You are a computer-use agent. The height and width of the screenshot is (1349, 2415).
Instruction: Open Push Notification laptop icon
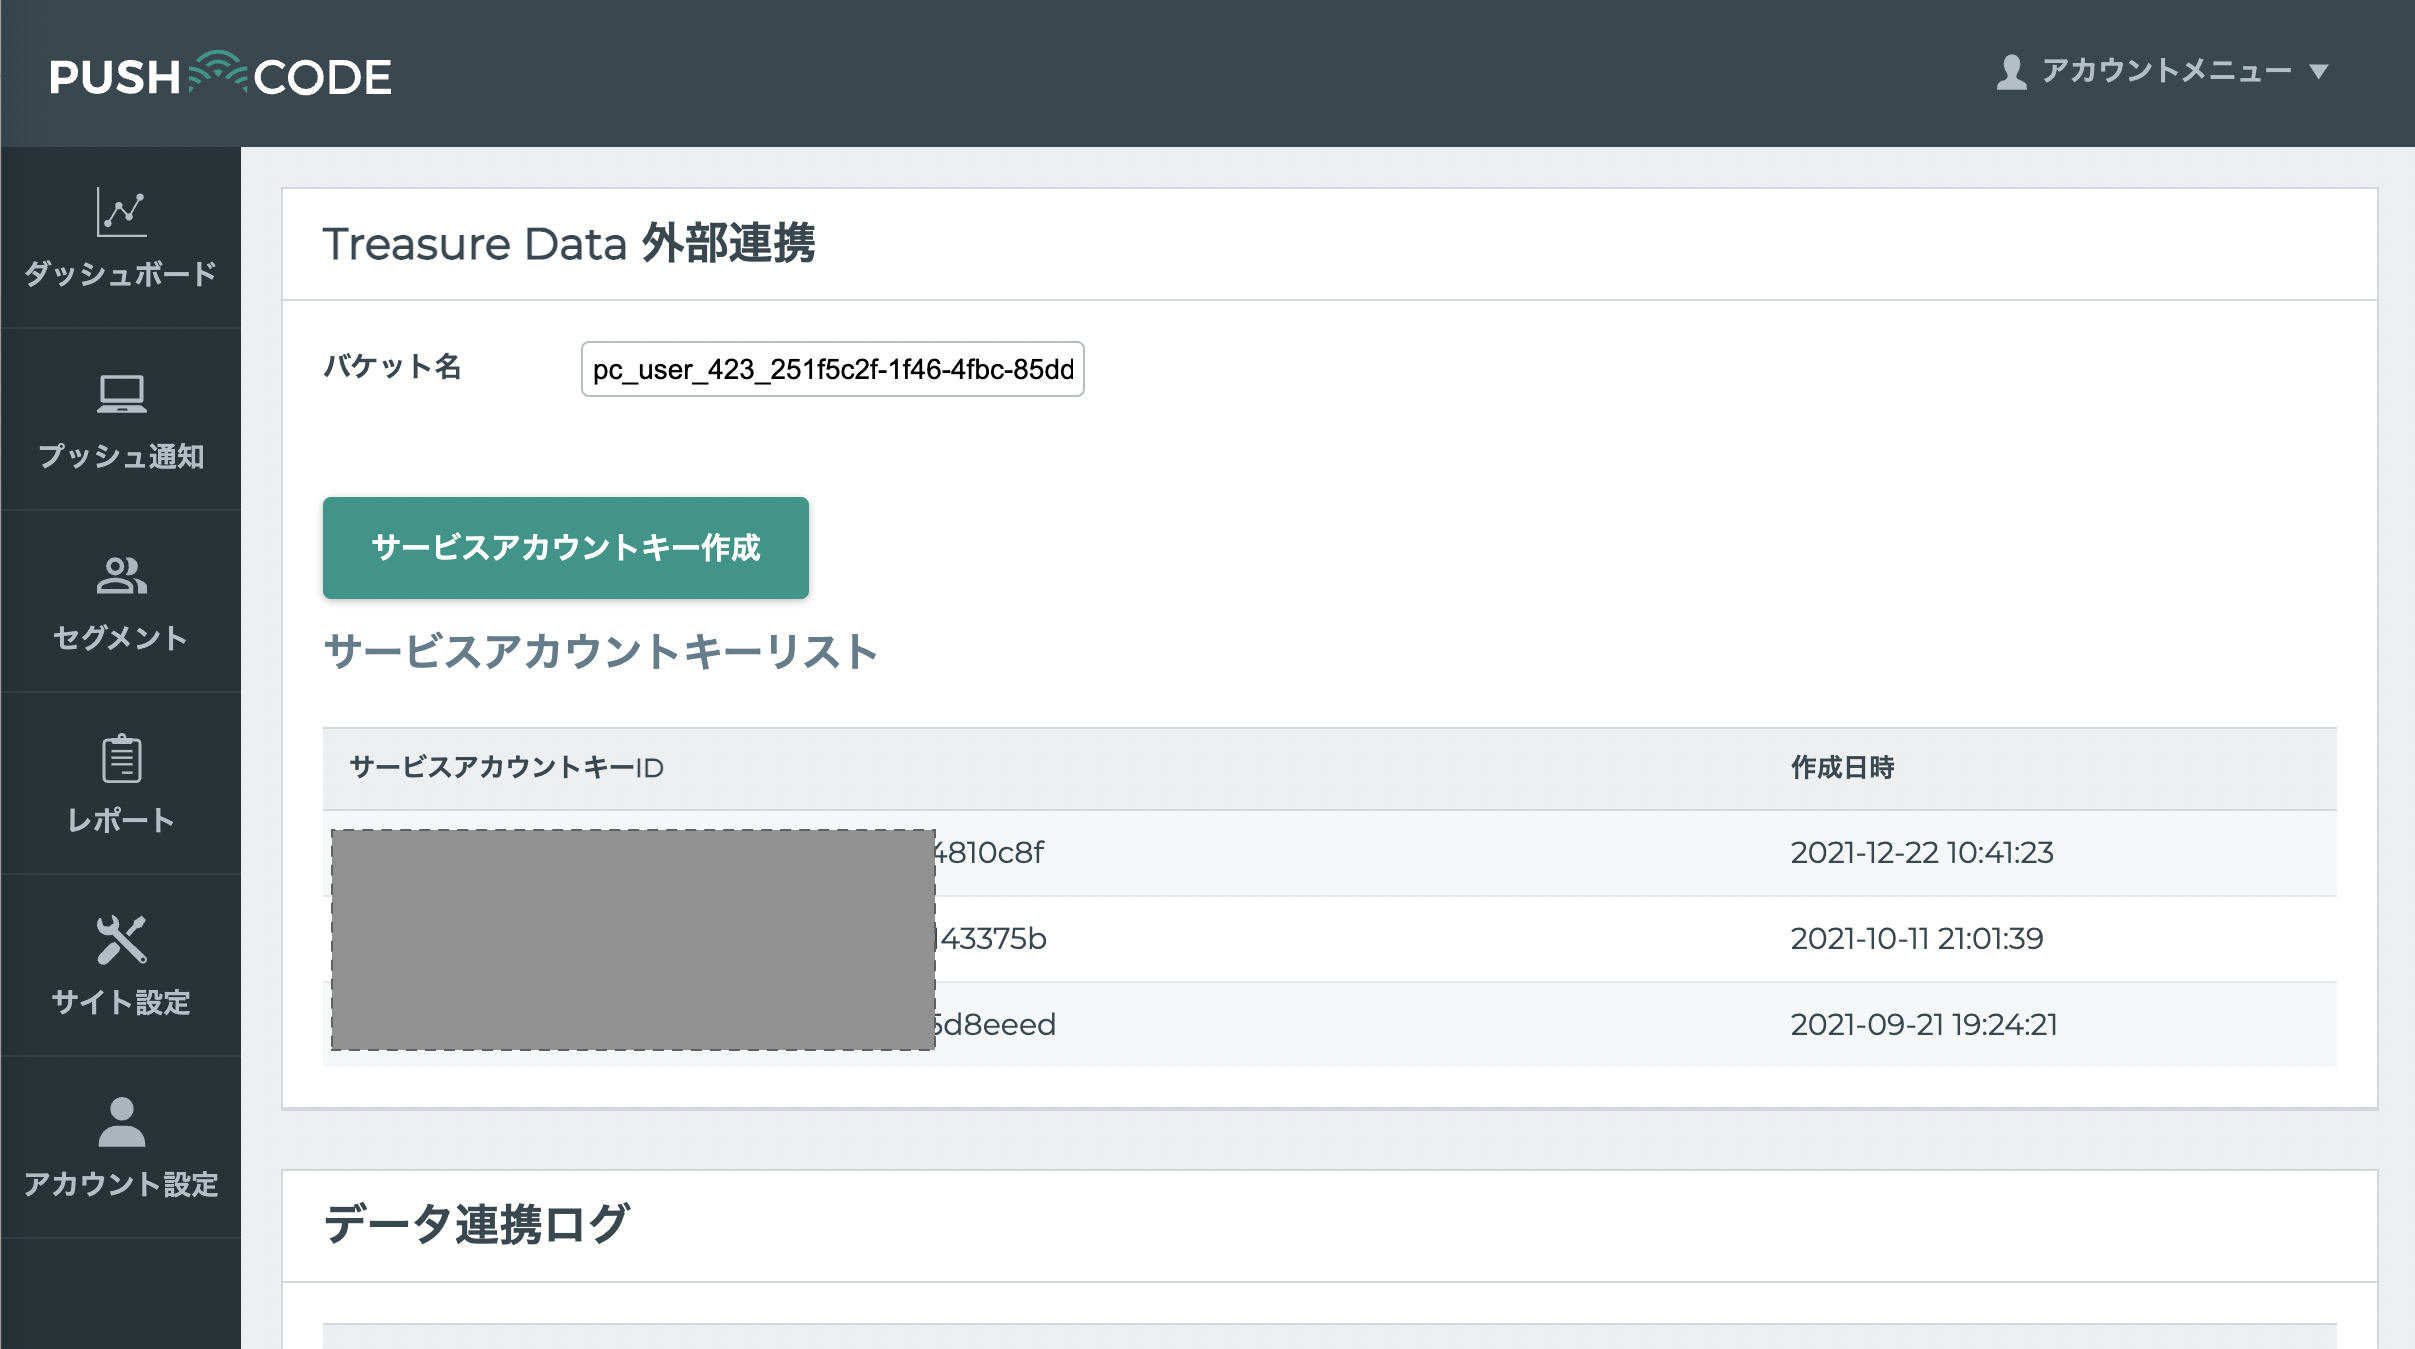(121, 394)
